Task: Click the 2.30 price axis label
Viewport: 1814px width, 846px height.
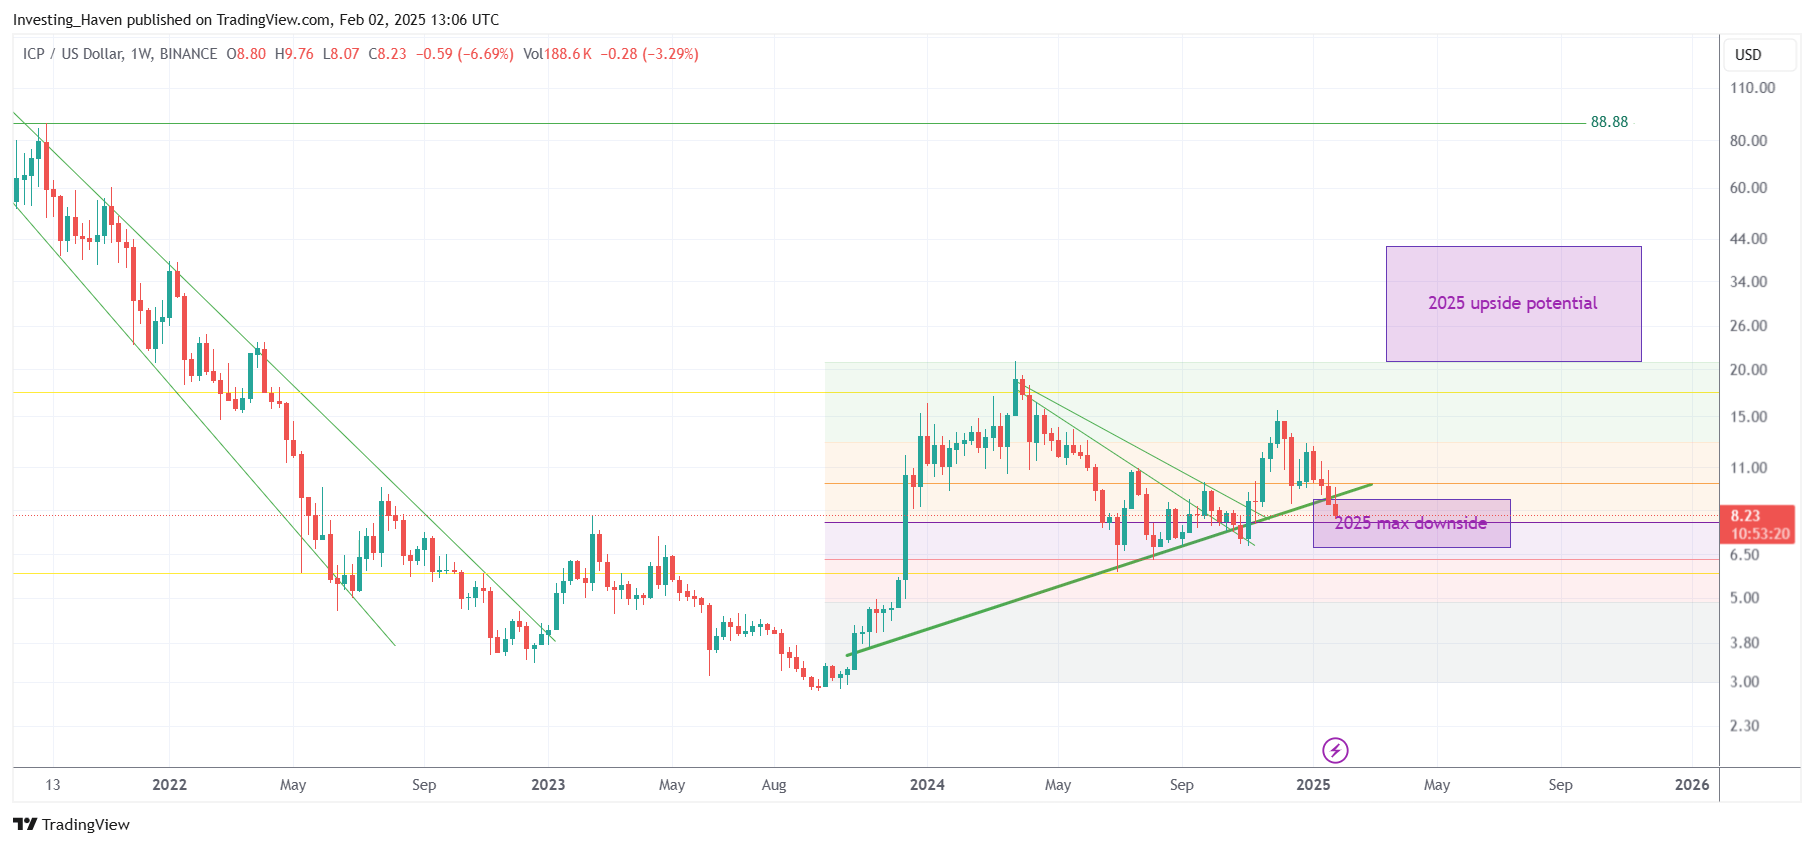Action: click(1744, 726)
